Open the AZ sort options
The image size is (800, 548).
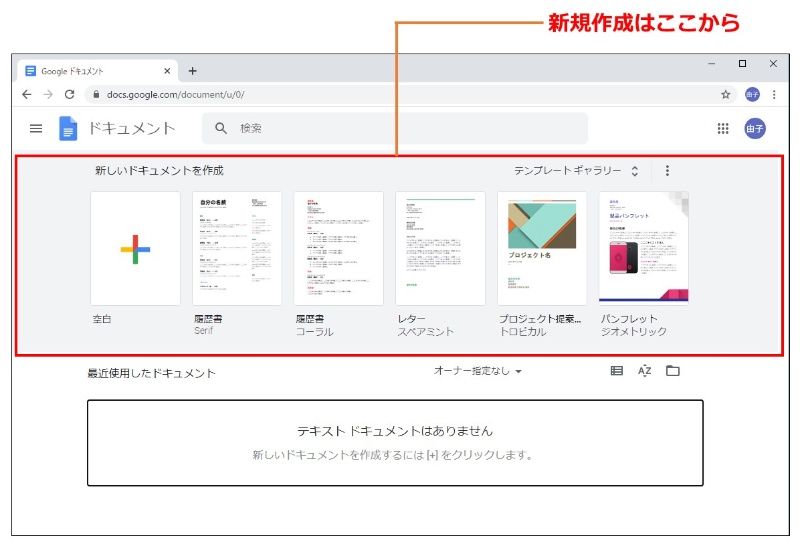click(645, 371)
